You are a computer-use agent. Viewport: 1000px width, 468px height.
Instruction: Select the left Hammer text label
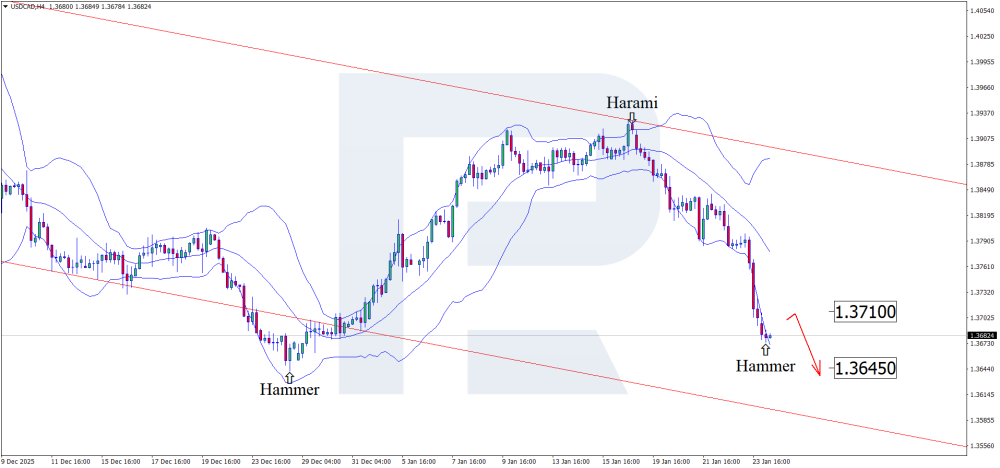pyautogui.click(x=289, y=390)
